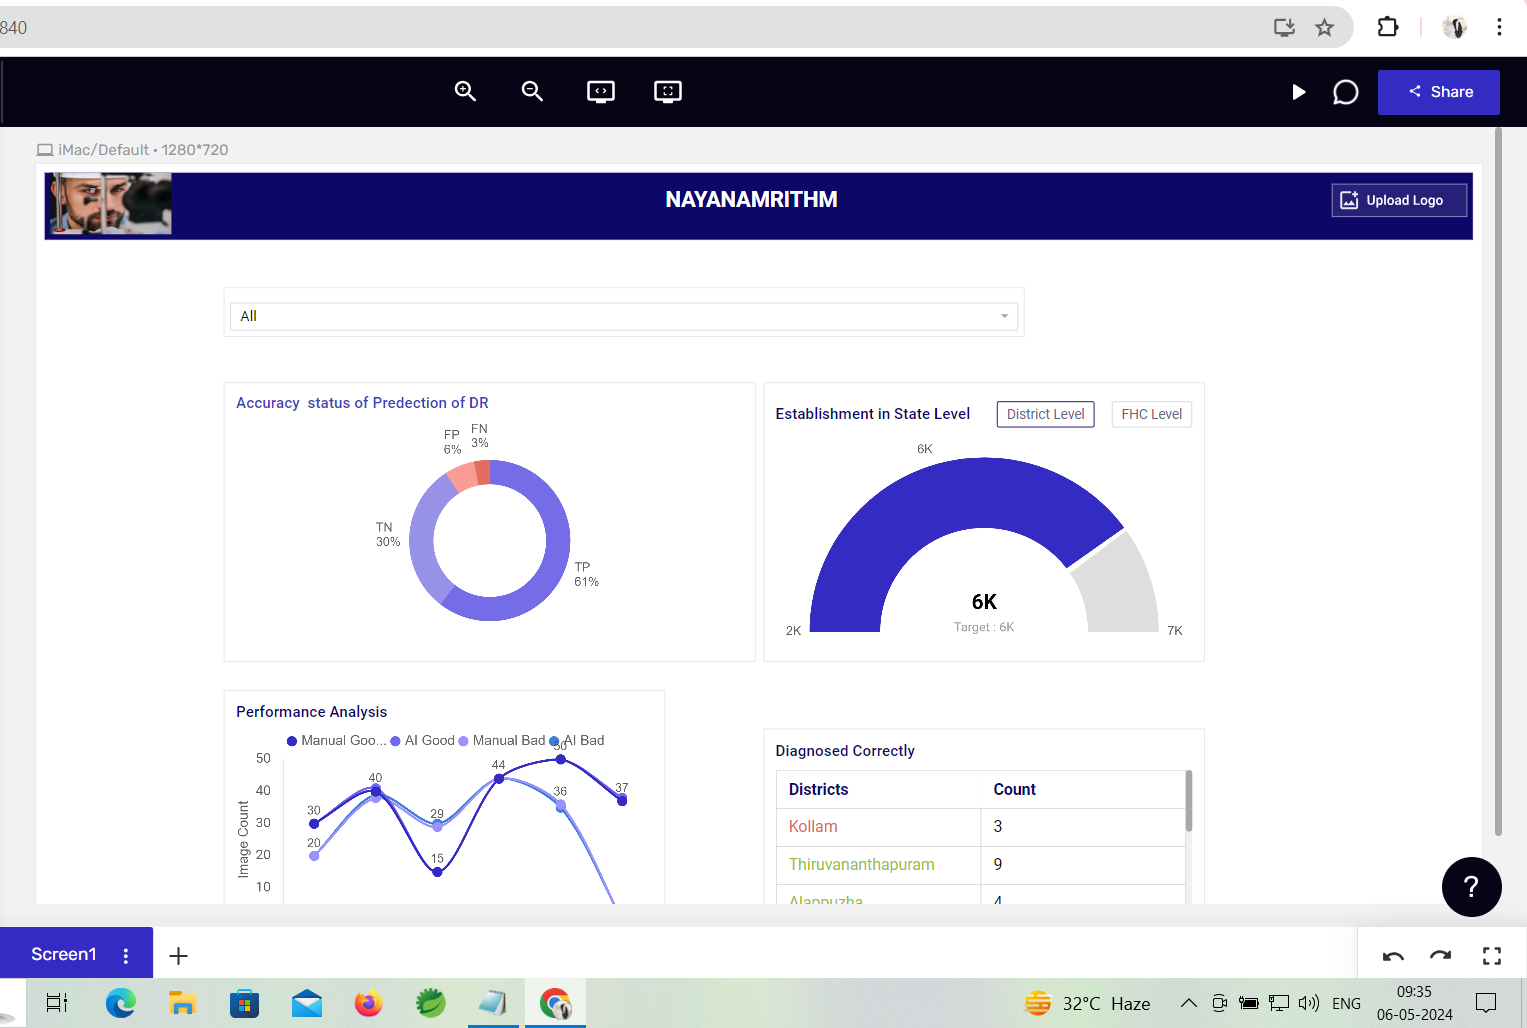The image size is (1527, 1028).
Task: Add a new screen with plus button
Action: 178,956
